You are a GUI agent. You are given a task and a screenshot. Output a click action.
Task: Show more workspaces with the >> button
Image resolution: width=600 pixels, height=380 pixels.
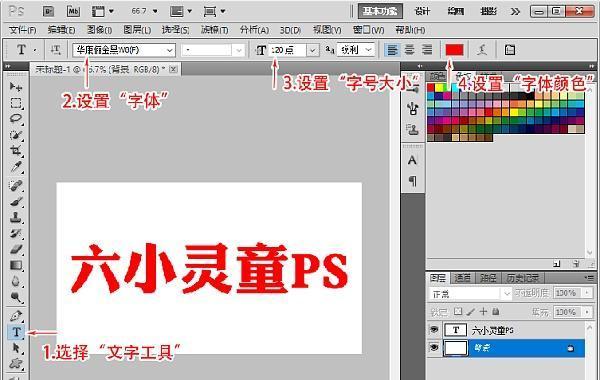(515, 11)
